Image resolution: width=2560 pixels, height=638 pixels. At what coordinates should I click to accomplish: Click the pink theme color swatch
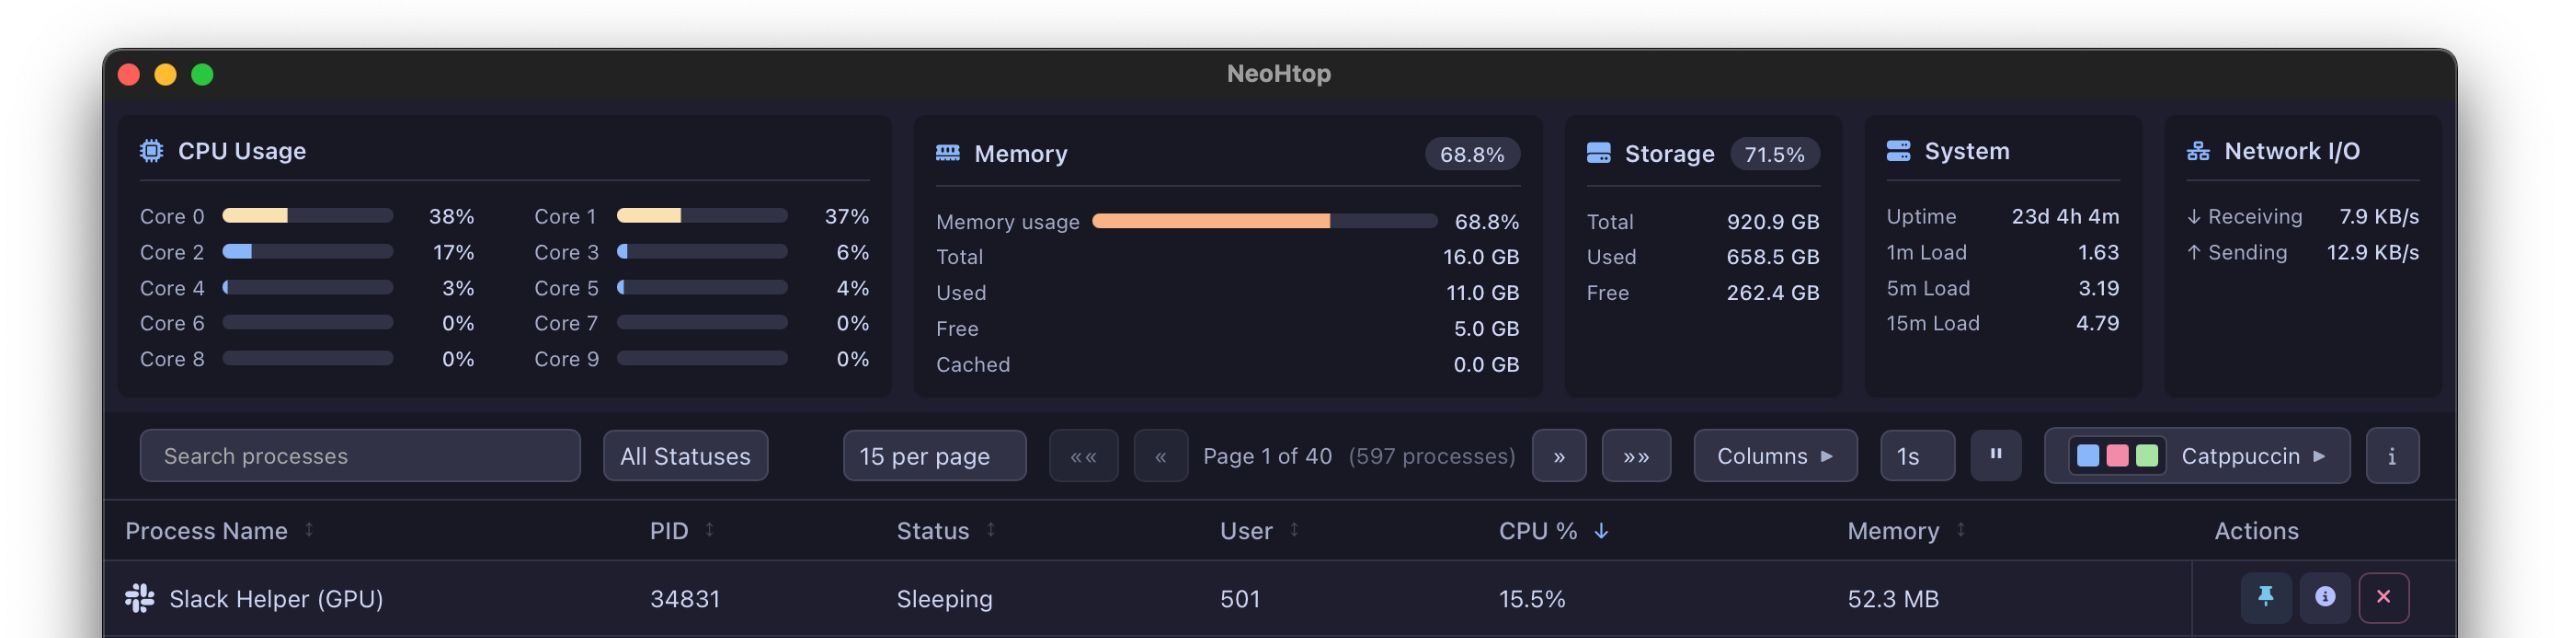pyautogui.click(x=2117, y=456)
